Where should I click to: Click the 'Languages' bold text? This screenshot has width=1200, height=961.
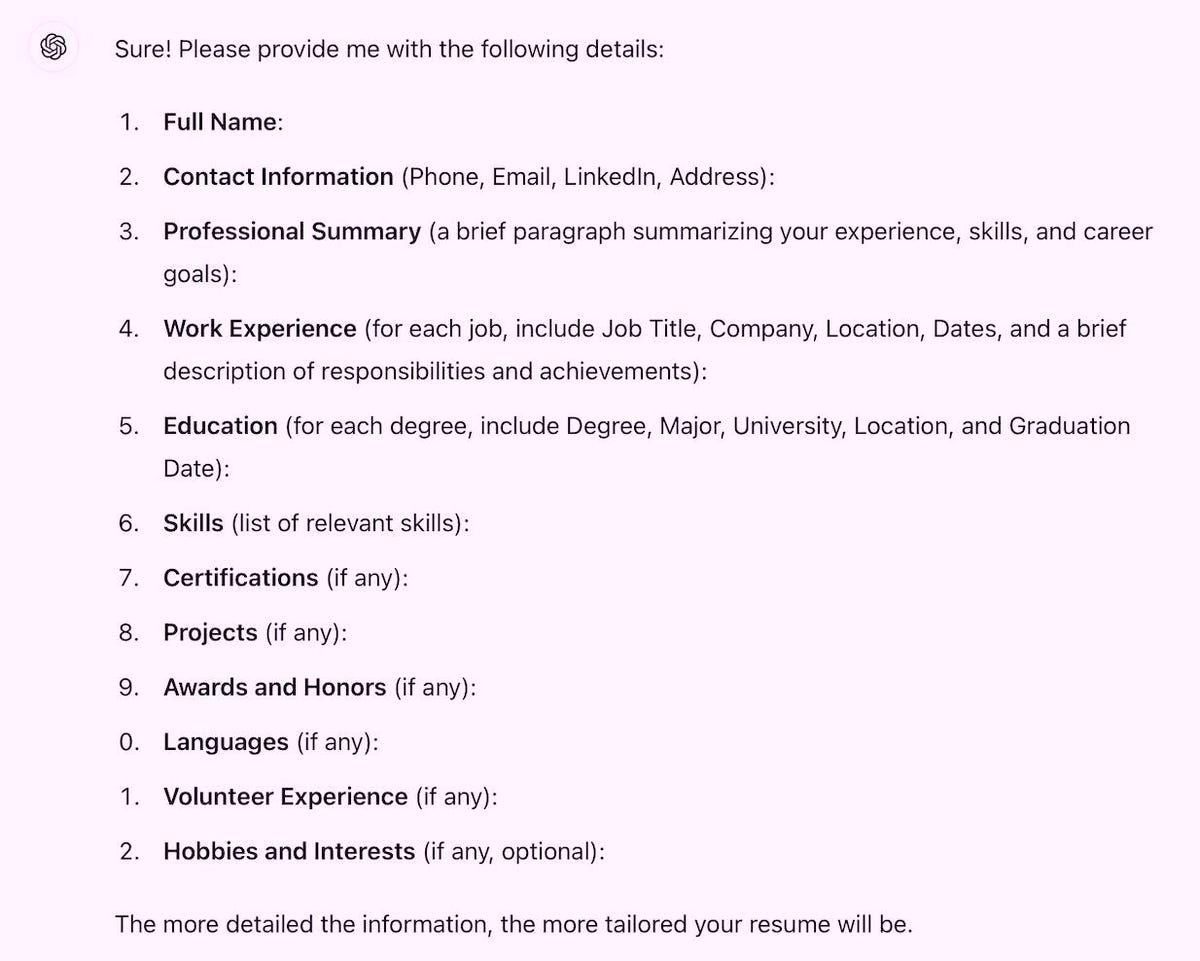click(x=226, y=743)
